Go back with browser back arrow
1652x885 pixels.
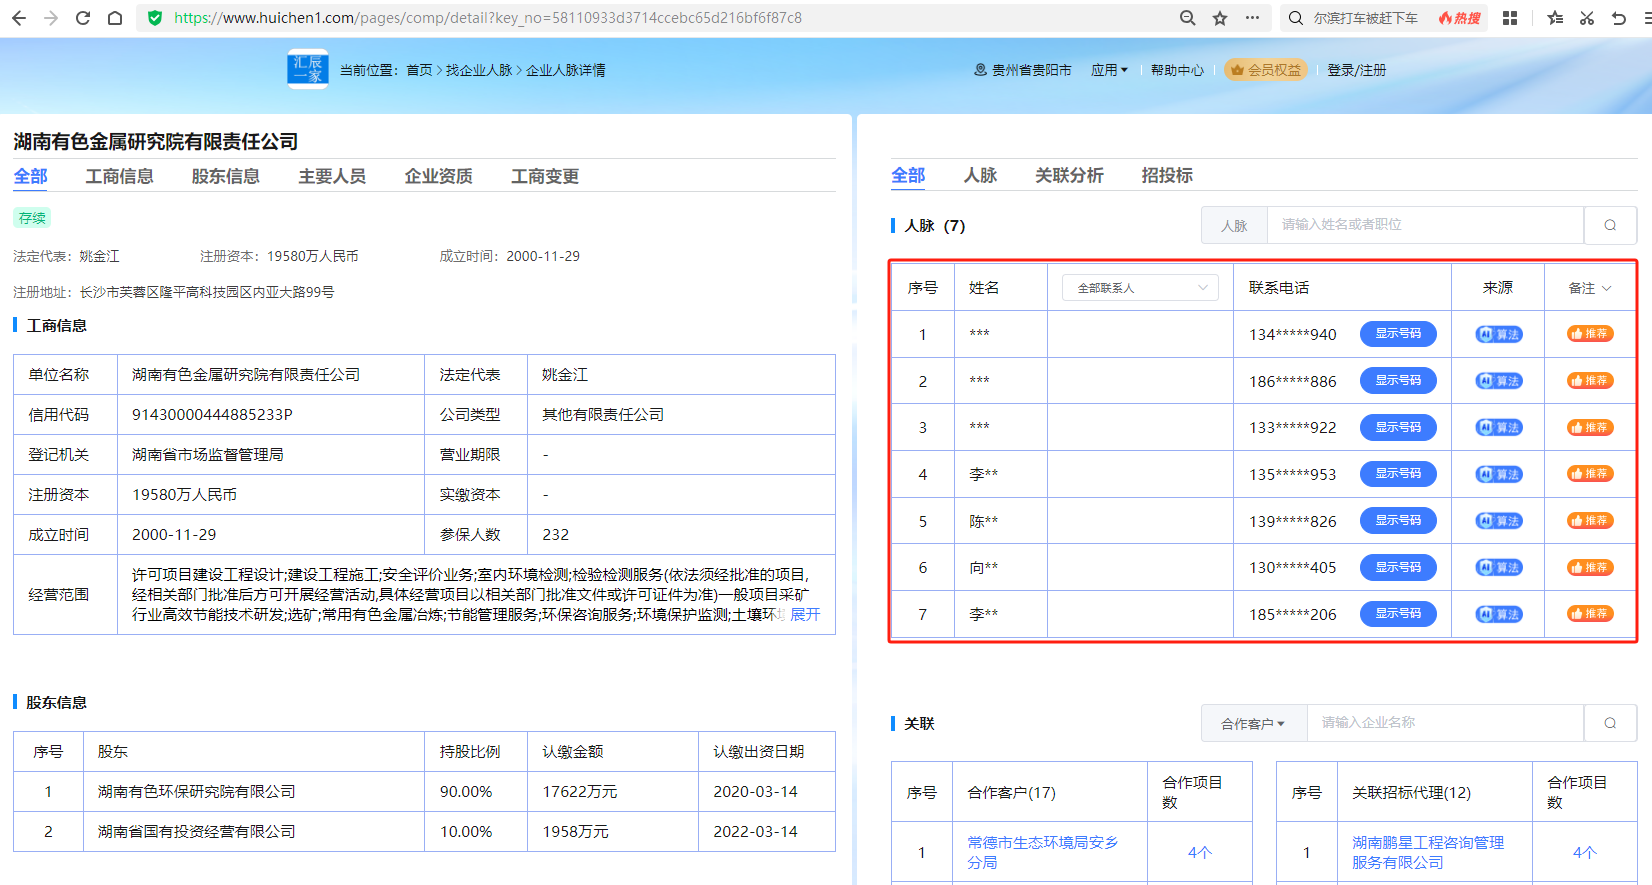pos(19,18)
